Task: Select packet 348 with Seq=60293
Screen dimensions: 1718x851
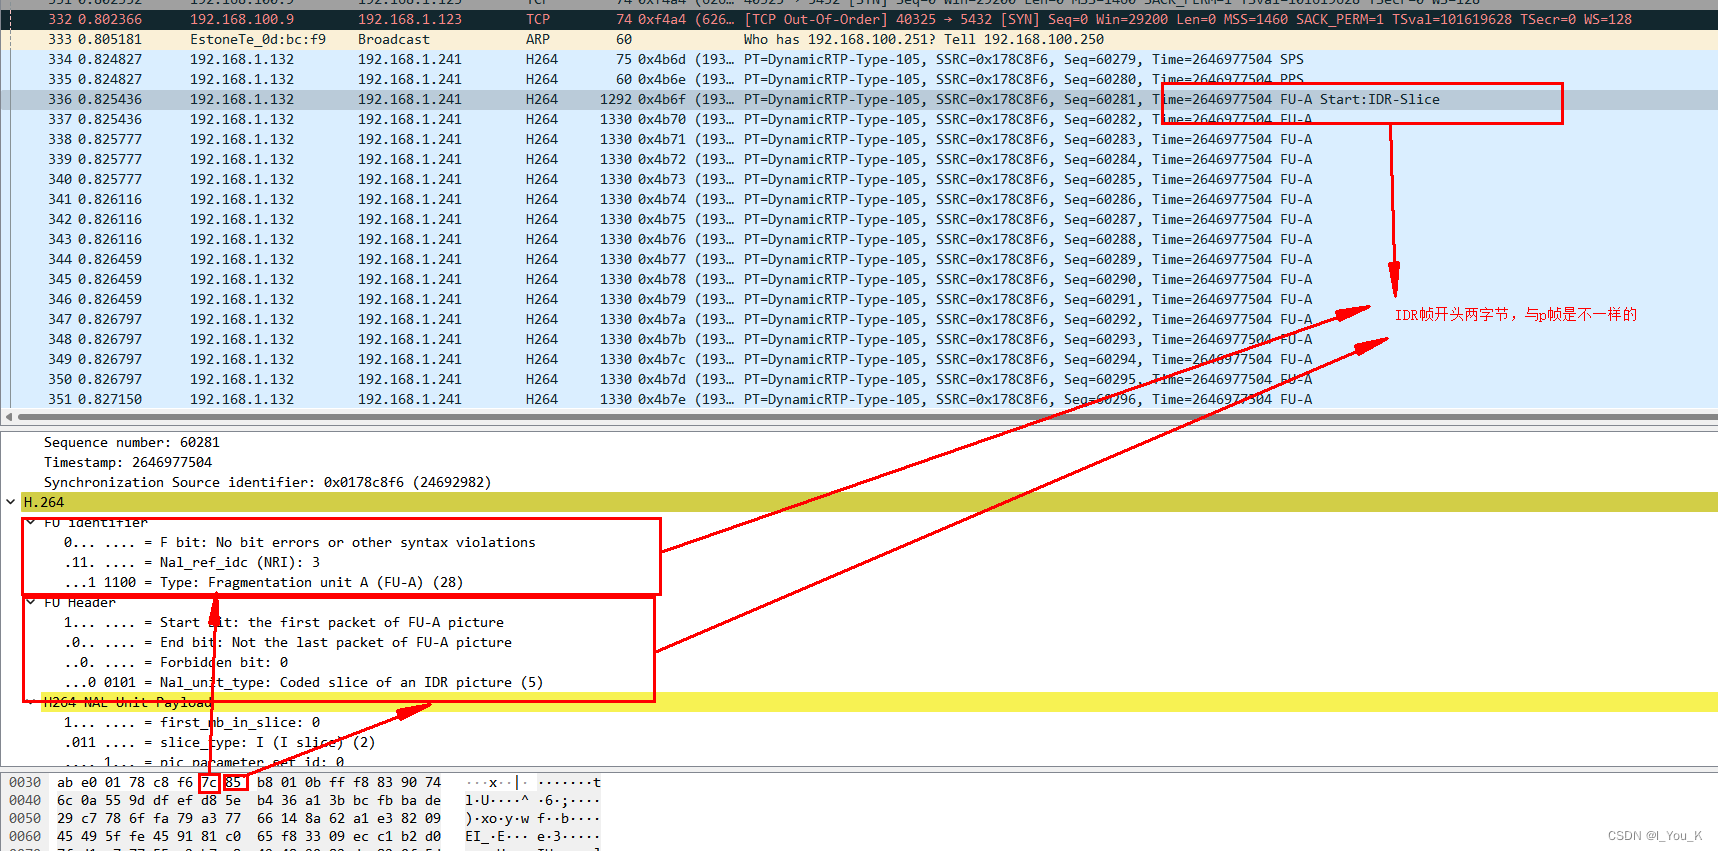Action: coord(859,339)
